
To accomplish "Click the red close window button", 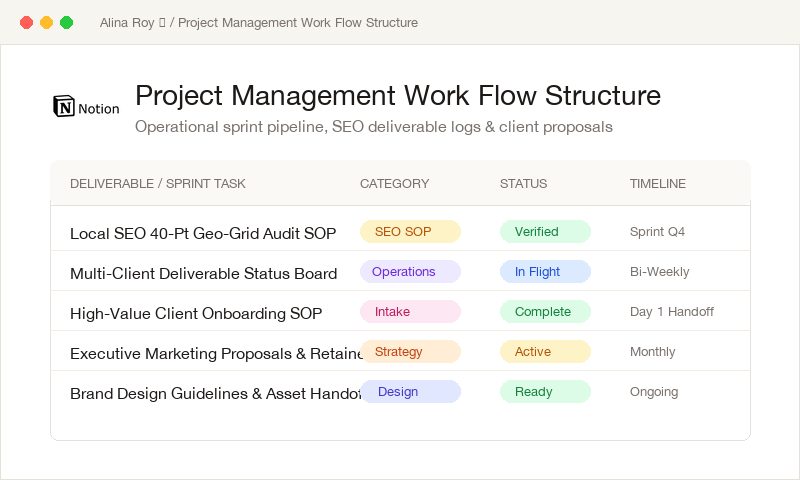I will [x=27, y=22].
